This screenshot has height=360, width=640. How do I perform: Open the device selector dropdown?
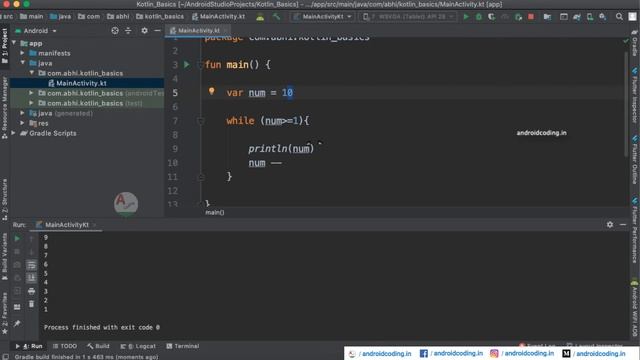click(x=408, y=17)
